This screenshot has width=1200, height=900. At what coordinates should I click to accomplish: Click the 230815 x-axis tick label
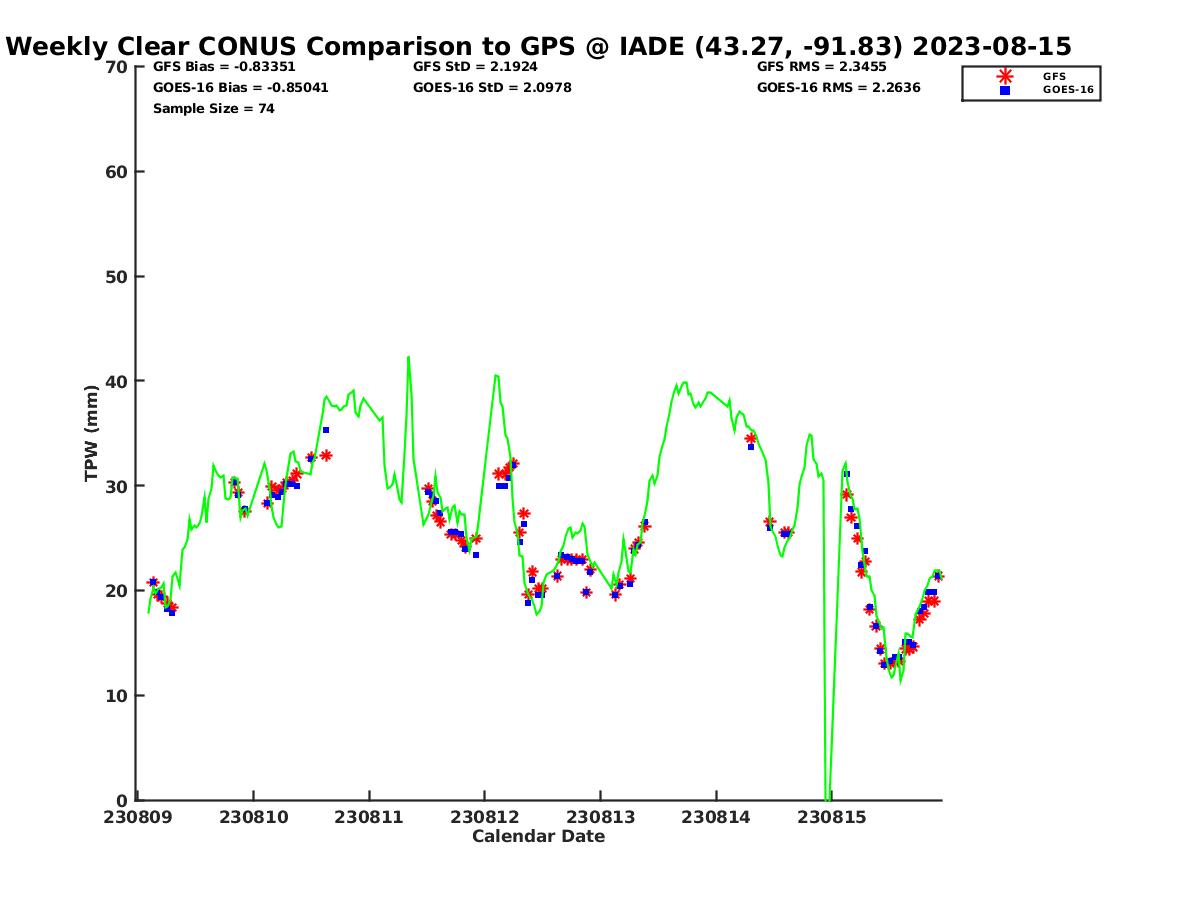[x=832, y=817]
